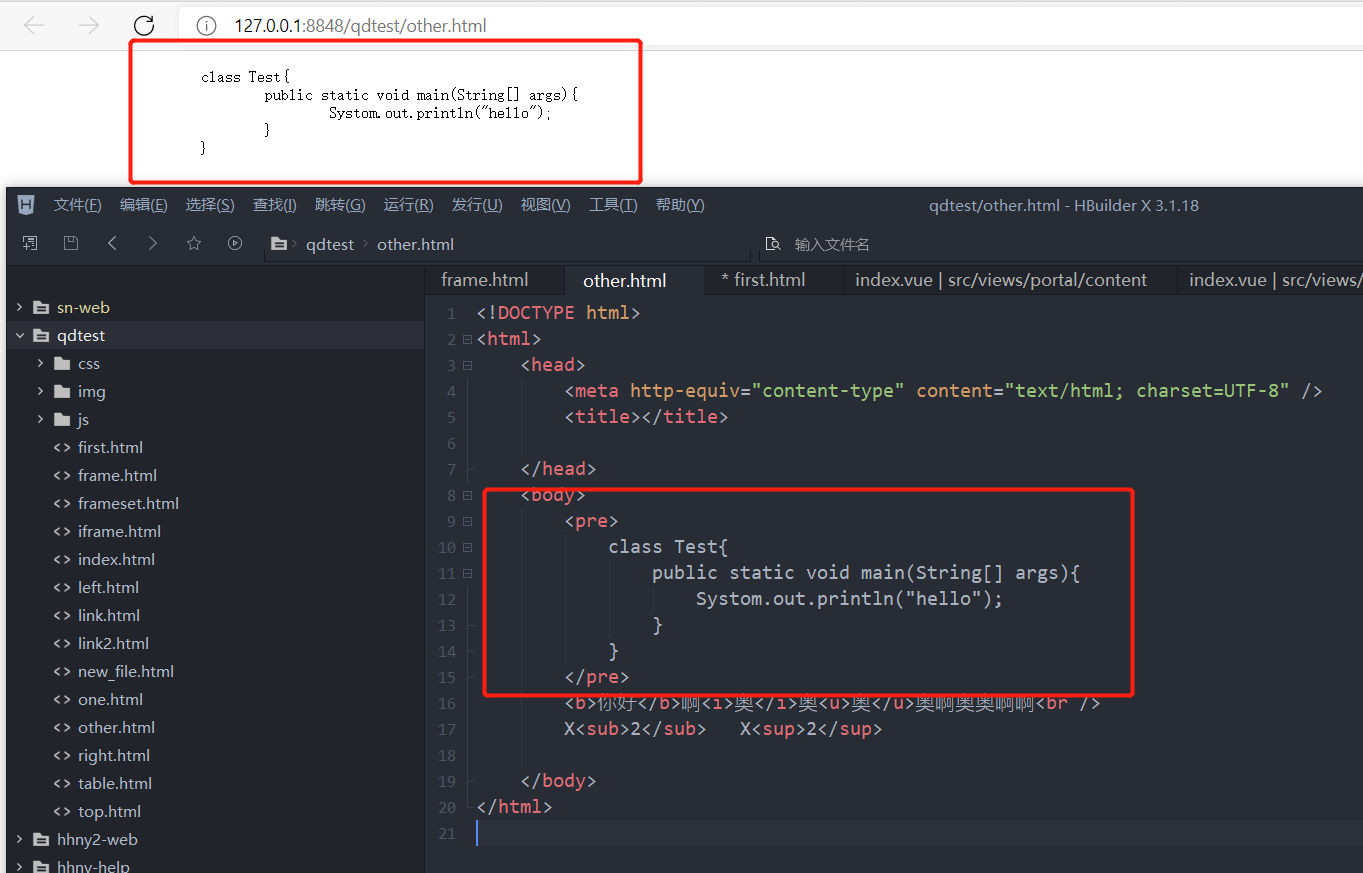Open table.html in the file tree
Screen dimensions: 1363x873
pos(115,783)
